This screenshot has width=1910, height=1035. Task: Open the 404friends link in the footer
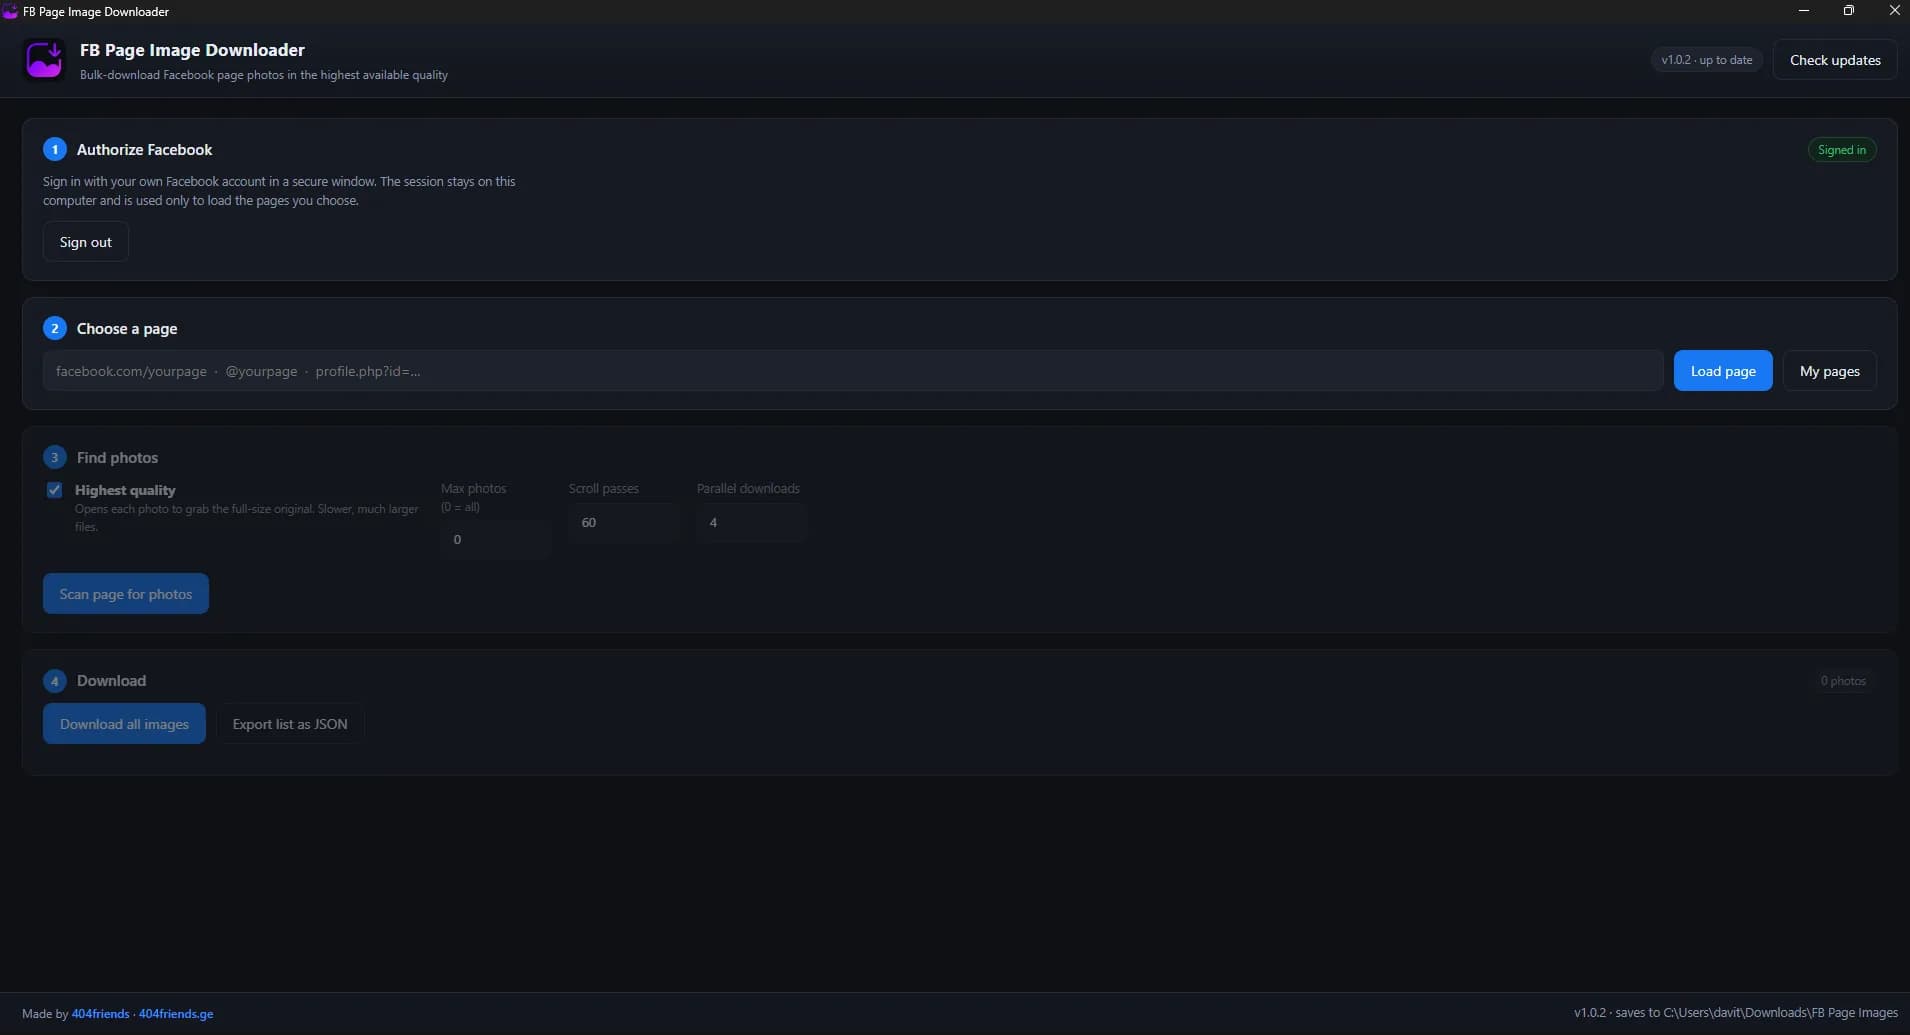point(100,1014)
